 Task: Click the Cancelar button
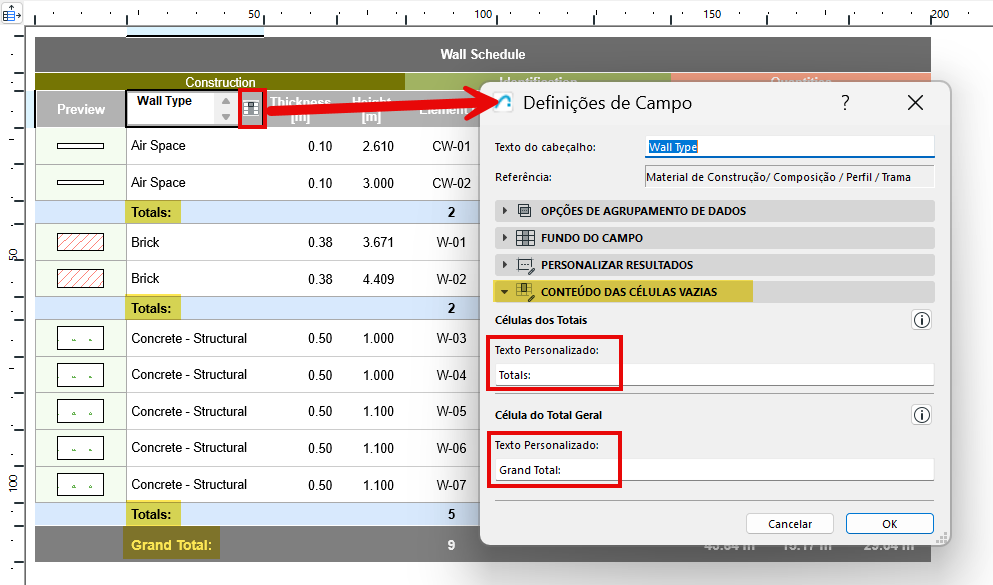tap(790, 524)
